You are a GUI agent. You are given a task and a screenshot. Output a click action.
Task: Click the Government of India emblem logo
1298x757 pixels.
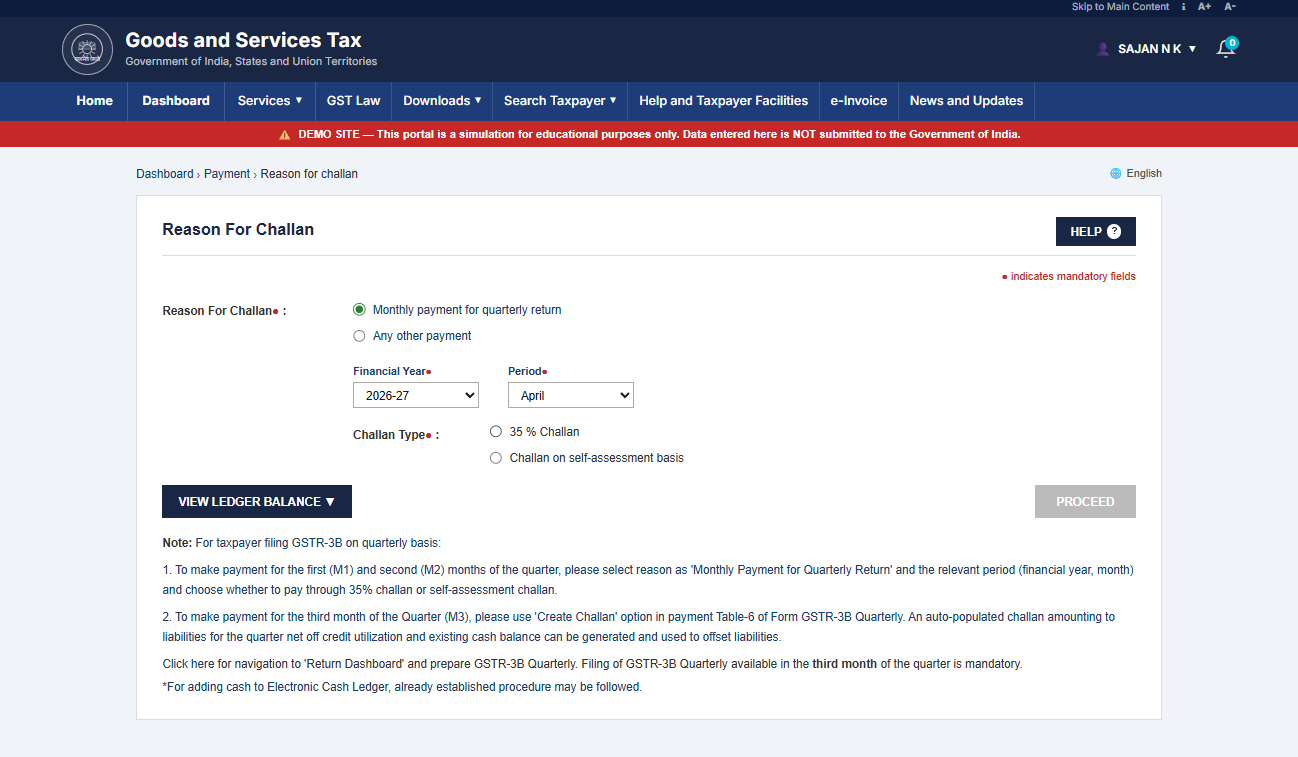[88, 49]
